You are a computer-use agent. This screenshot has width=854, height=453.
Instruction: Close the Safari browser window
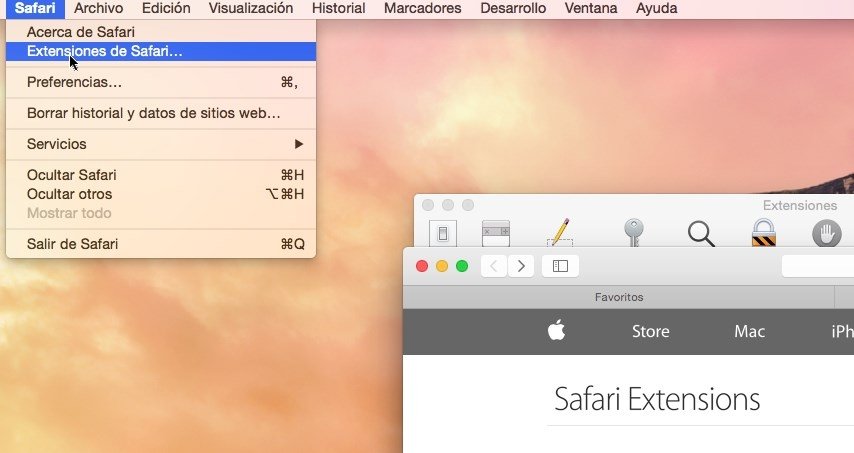tap(422, 266)
